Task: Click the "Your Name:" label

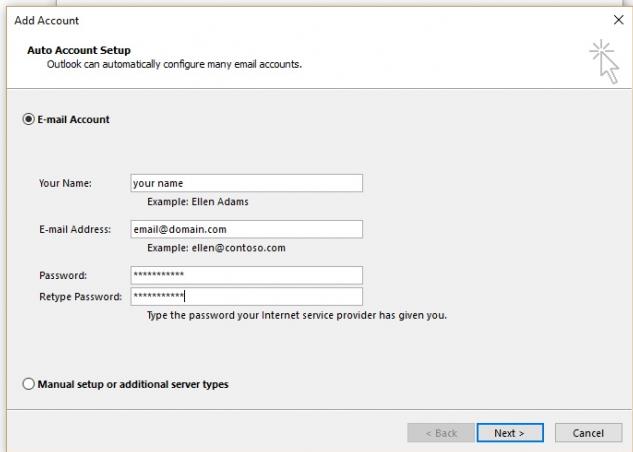Action: [65, 183]
